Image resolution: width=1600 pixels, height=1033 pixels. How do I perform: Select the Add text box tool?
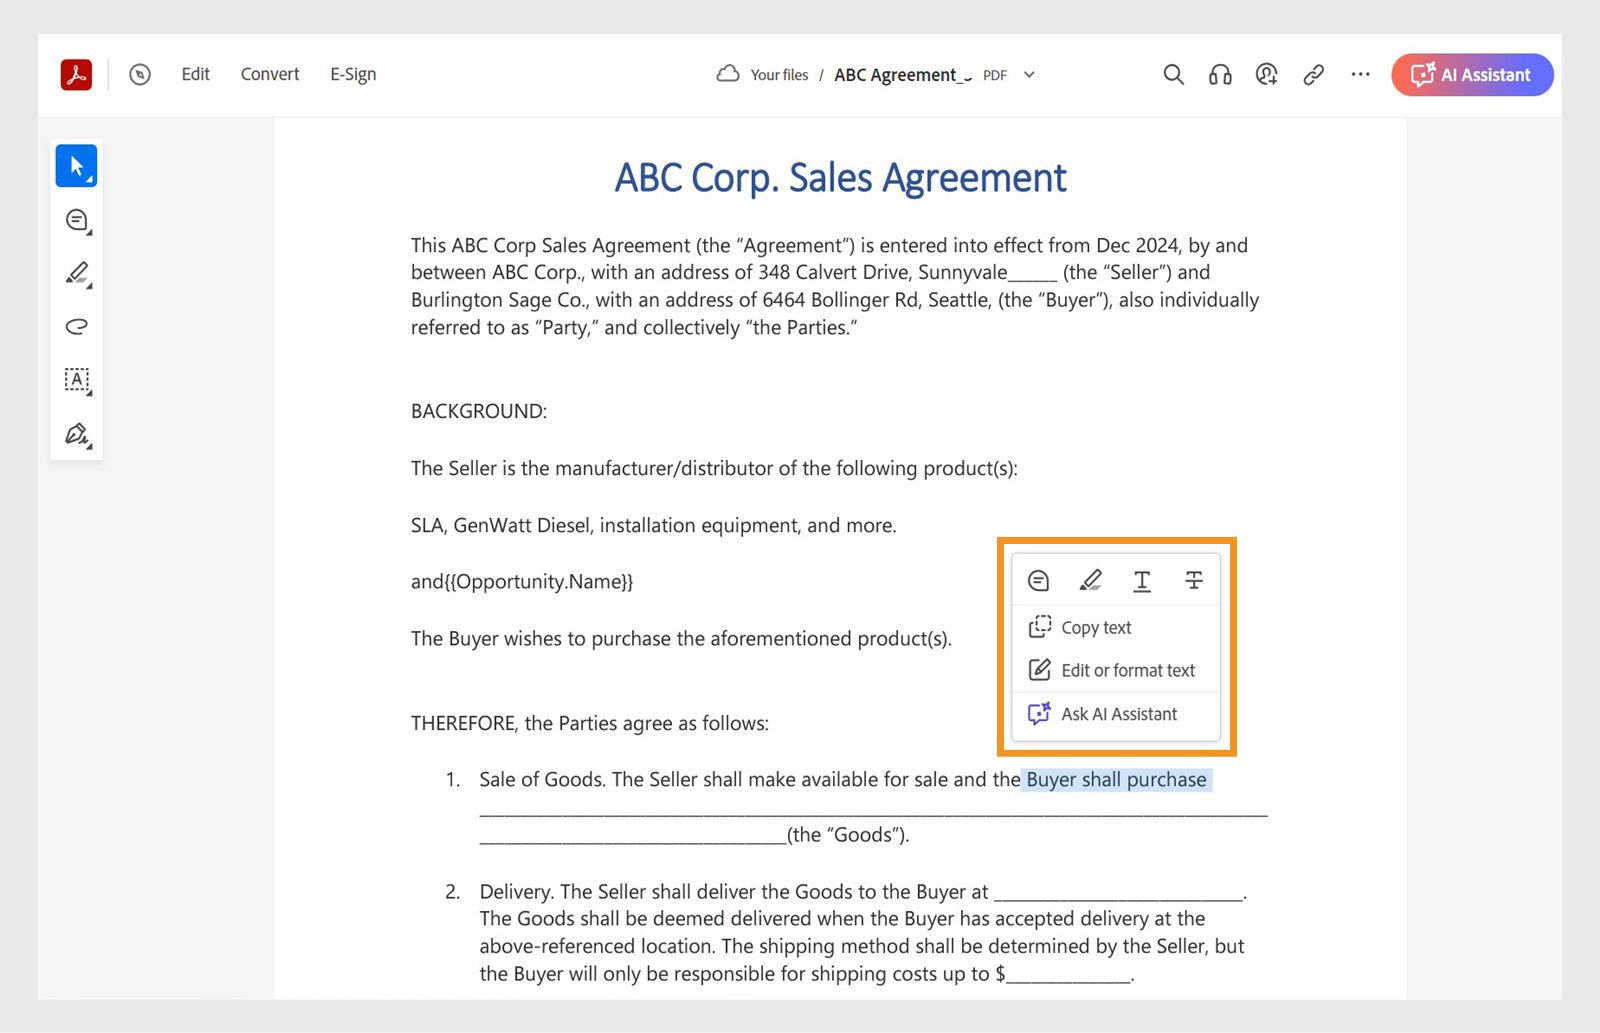pyautogui.click(x=76, y=379)
